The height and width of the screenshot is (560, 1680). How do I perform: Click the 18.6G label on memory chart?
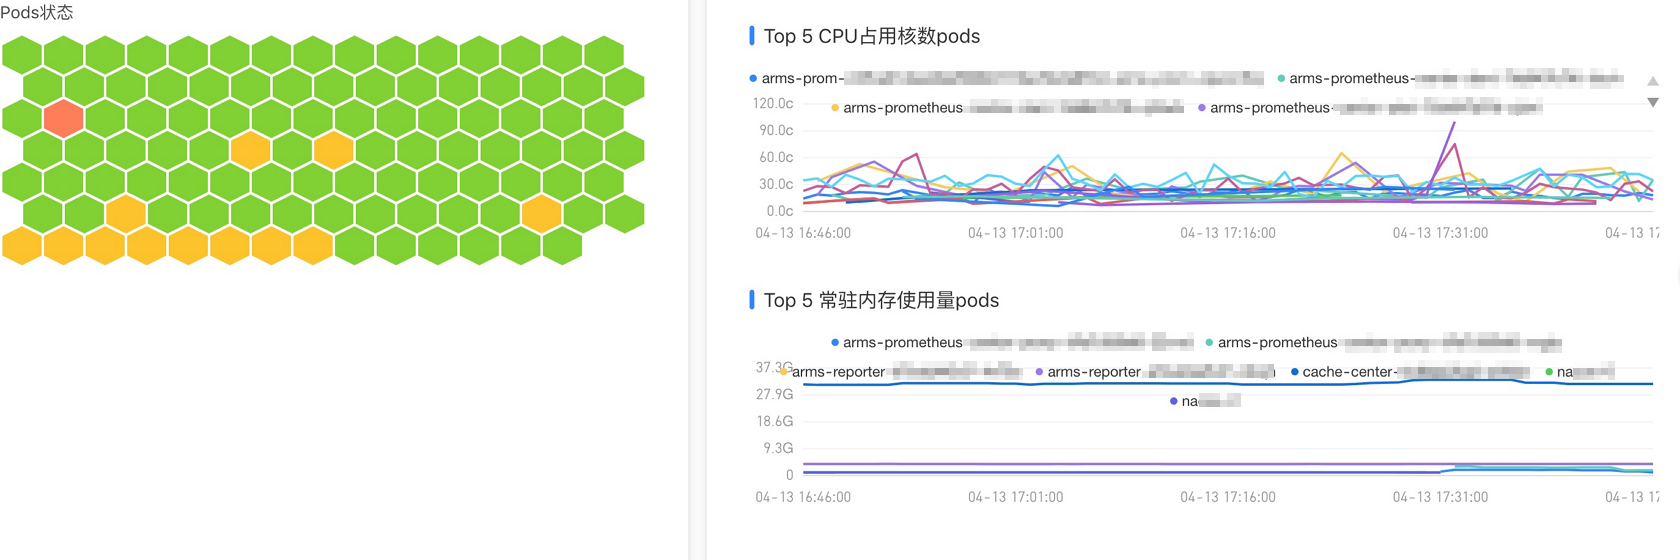(x=775, y=421)
